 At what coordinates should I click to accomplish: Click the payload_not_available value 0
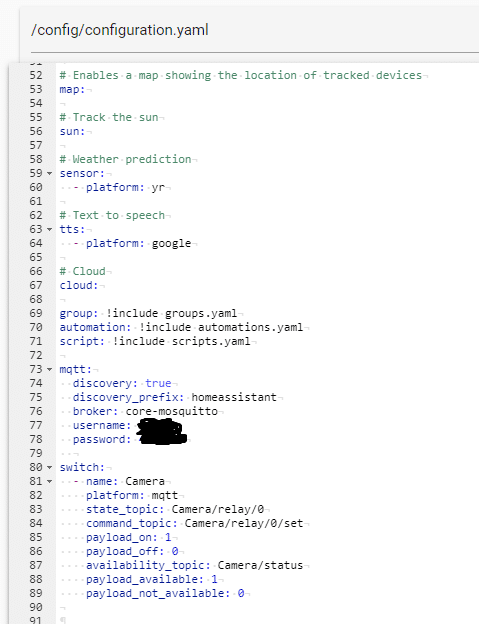(x=241, y=593)
